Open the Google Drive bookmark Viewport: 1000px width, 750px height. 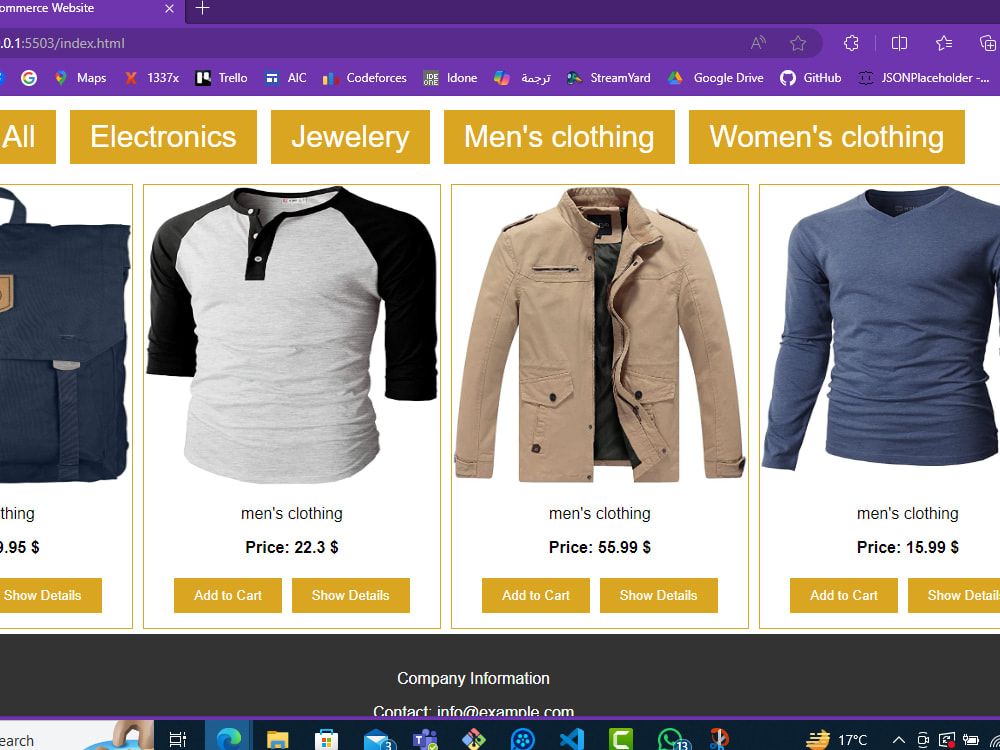point(716,78)
